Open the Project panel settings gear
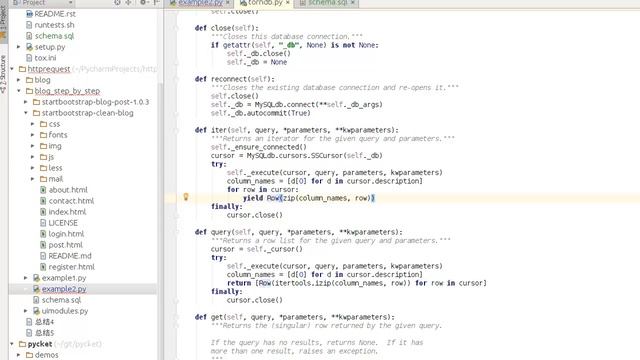640x360 pixels. pyautogui.click(x=143, y=2)
